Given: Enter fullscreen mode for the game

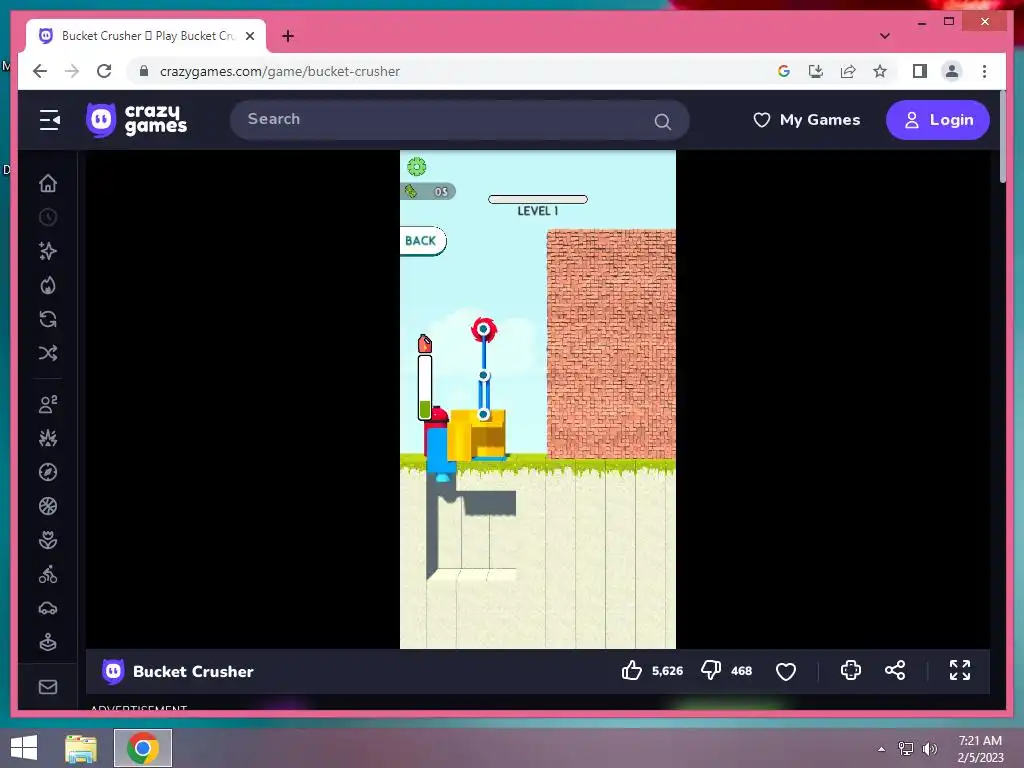Looking at the screenshot, I should (x=959, y=670).
